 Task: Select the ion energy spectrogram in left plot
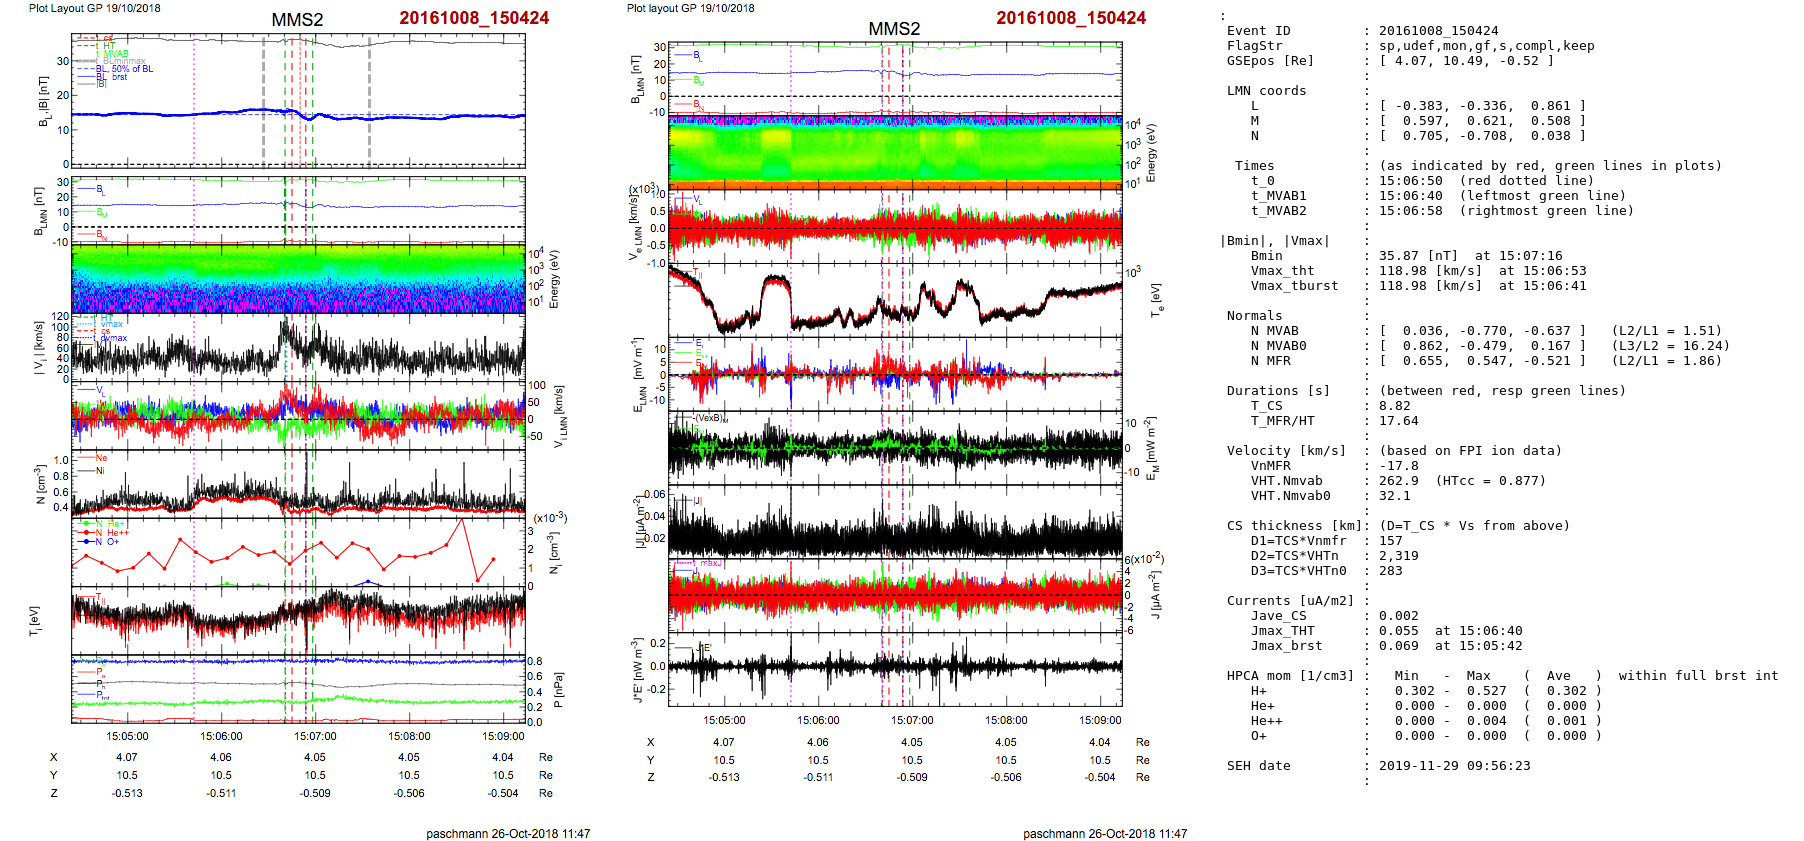298,278
